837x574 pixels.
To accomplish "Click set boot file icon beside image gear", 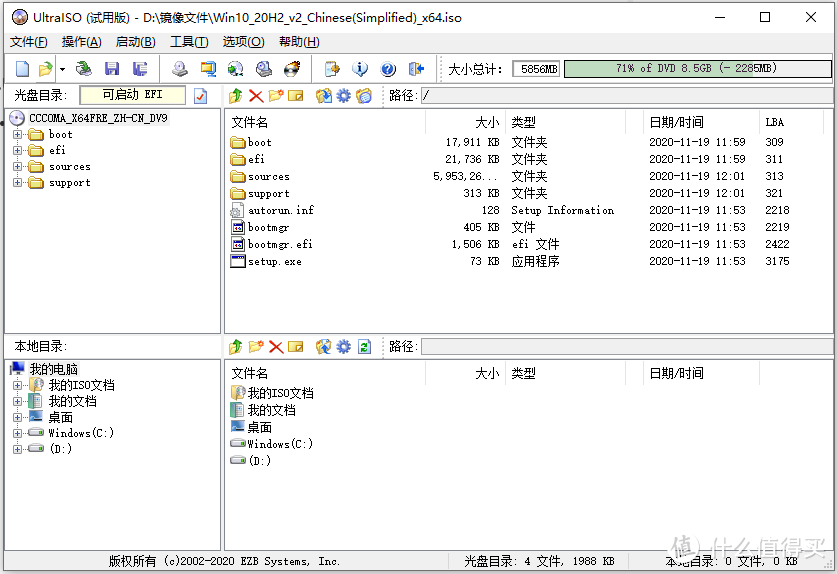I will 364,96.
